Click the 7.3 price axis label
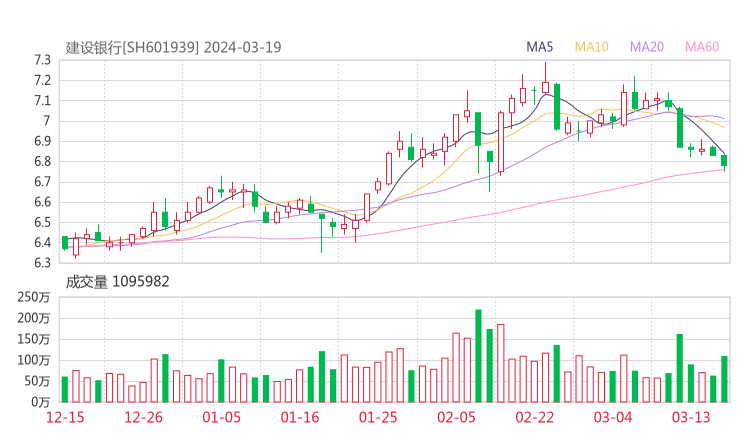 point(42,60)
